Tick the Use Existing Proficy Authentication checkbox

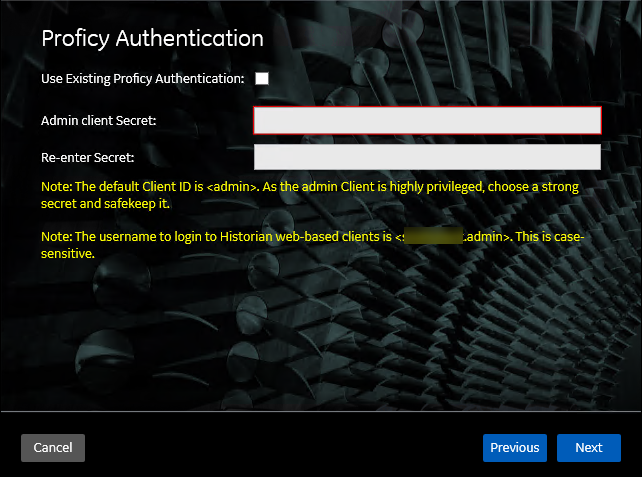tap(262, 79)
